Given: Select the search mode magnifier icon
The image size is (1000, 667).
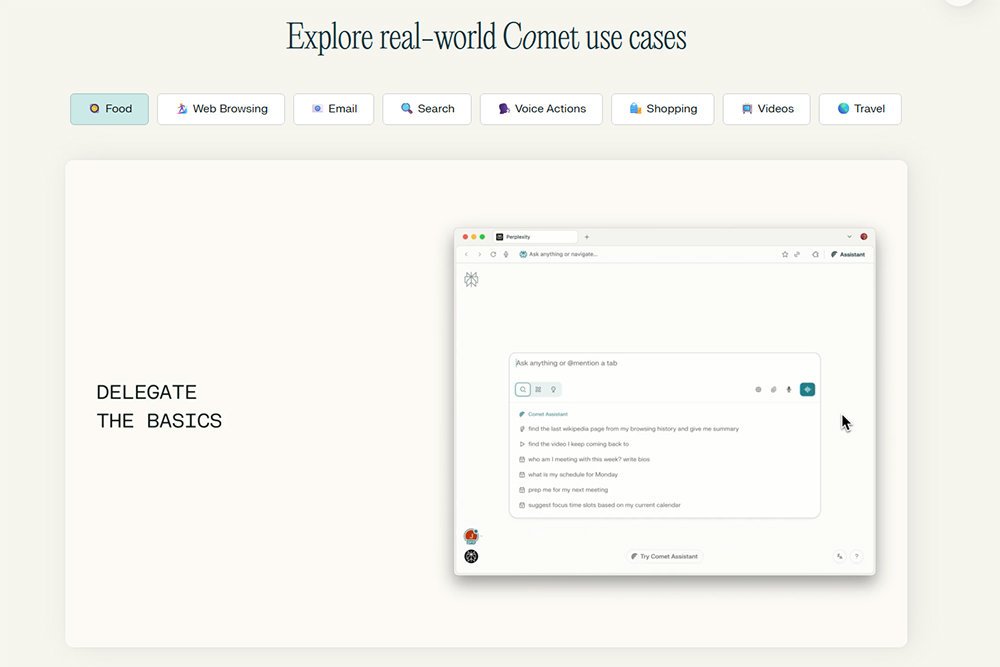Looking at the screenshot, I should [523, 389].
